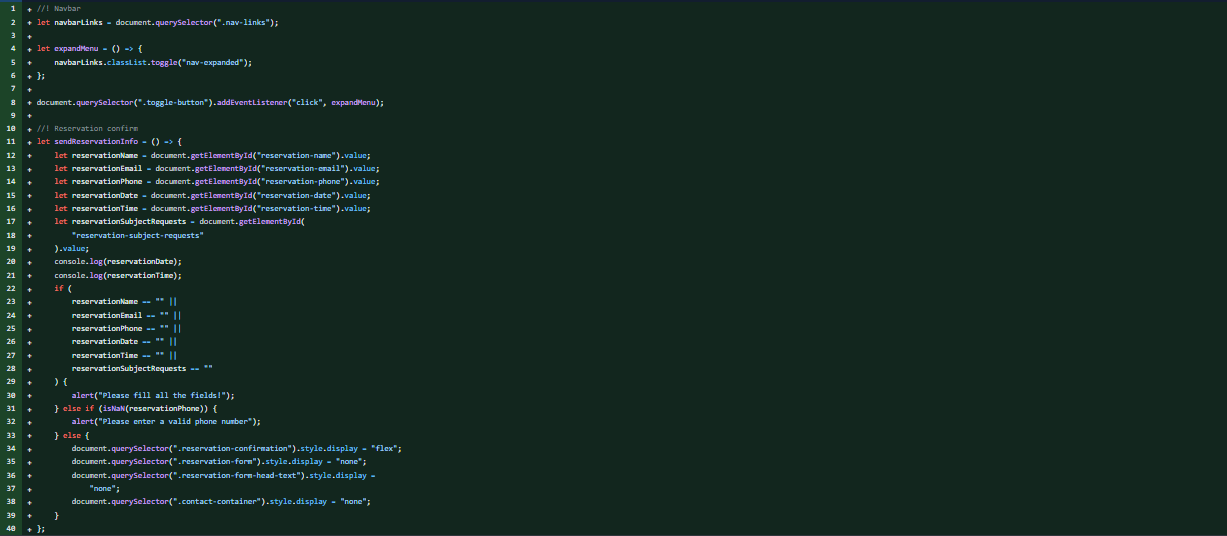Image resolution: width=1227 pixels, height=536 pixels.
Task: Click the "nav-expanded" string in toggle call
Action: (217, 61)
